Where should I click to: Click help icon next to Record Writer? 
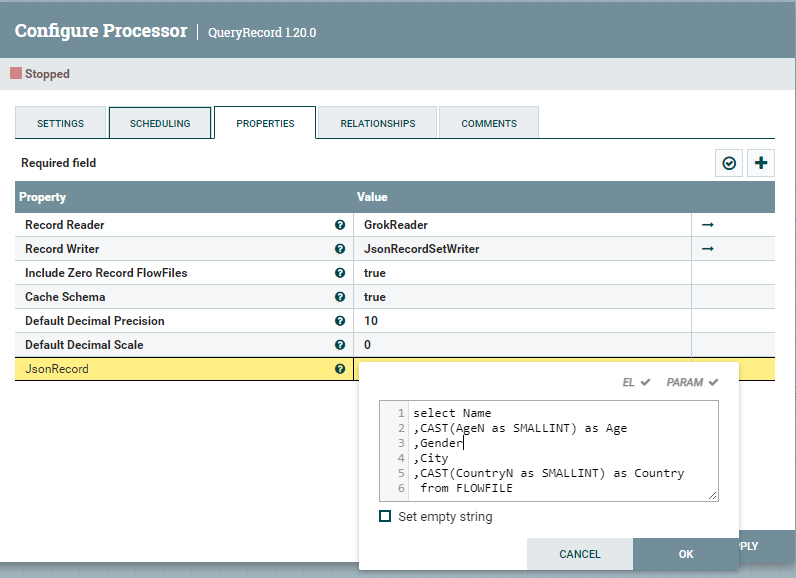point(340,249)
